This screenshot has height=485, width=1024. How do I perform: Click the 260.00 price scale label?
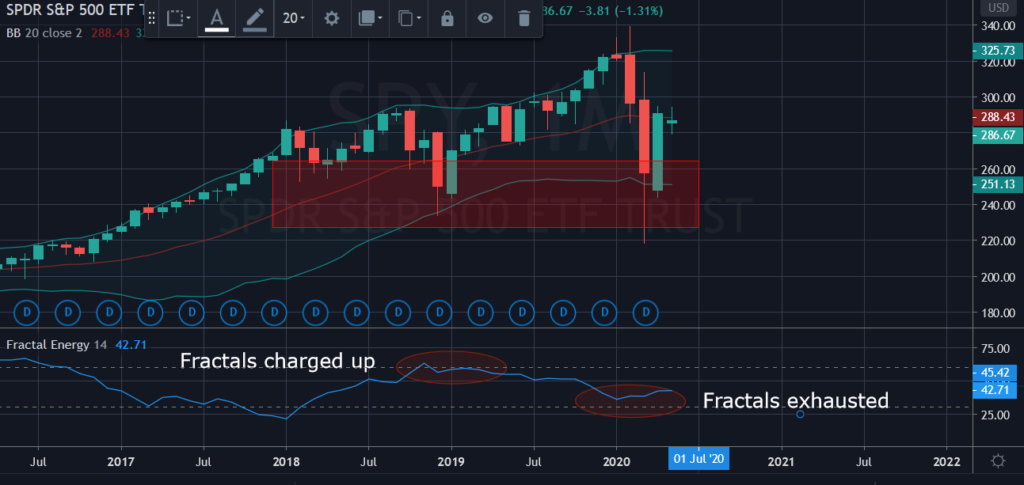click(997, 170)
